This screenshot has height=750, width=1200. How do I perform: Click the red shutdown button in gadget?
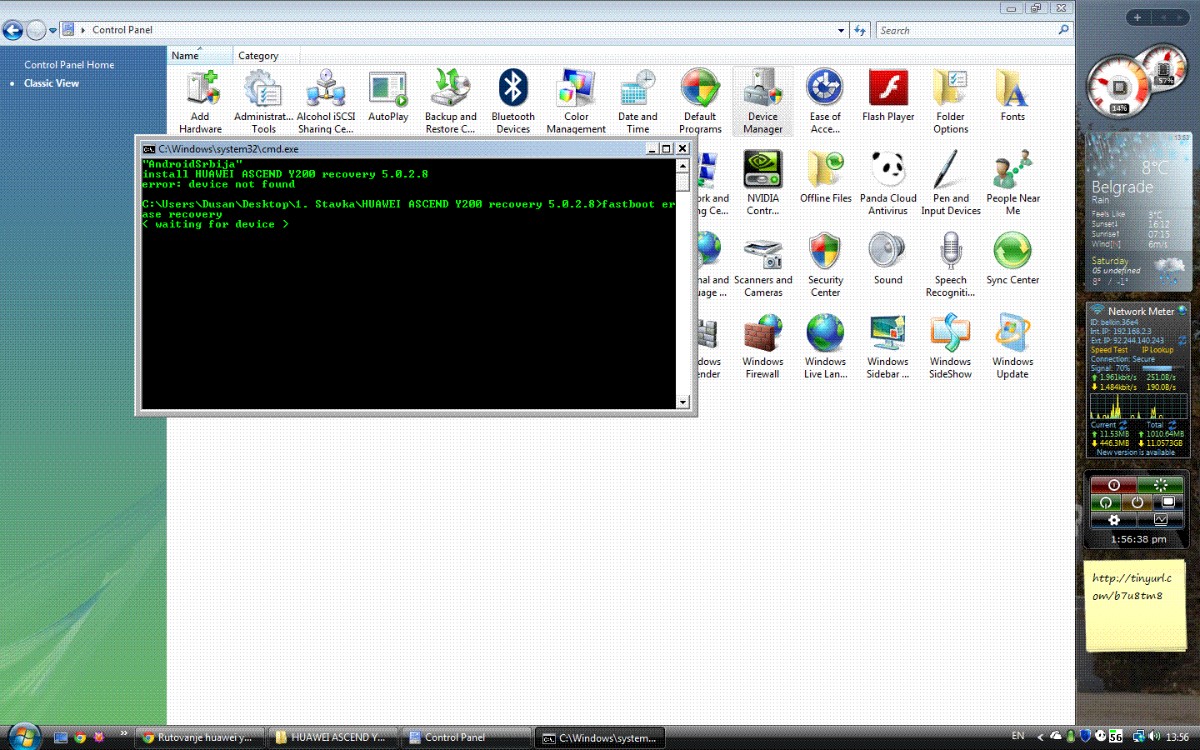point(1113,485)
